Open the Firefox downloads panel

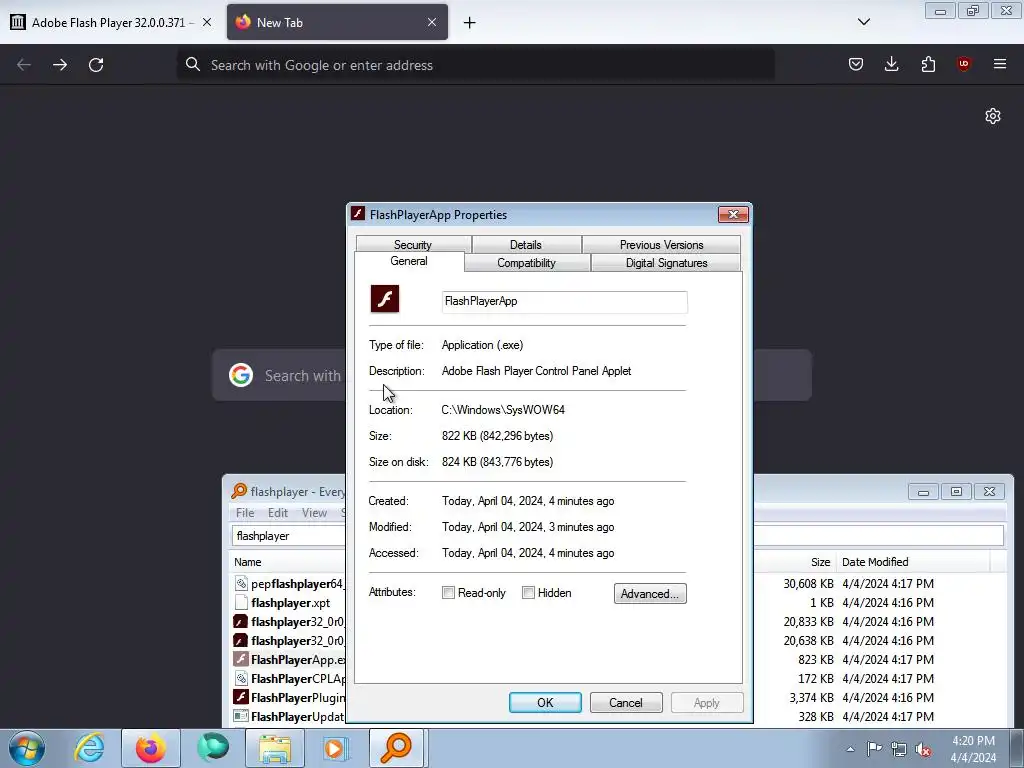[891, 64]
